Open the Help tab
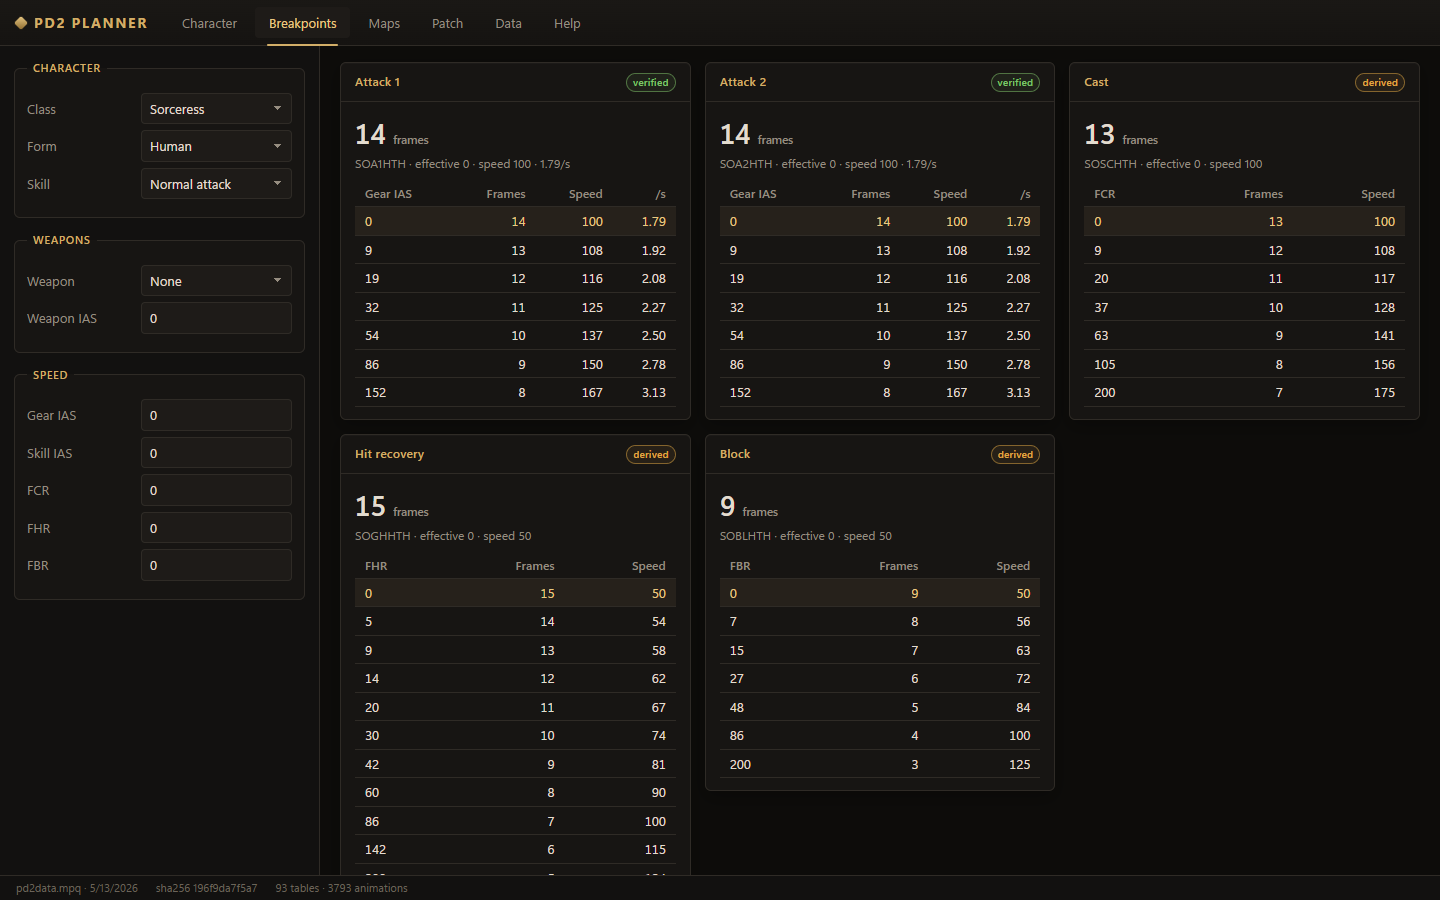Image resolution: width=1440 pixels, height=900 pixels. coord(567,23)
